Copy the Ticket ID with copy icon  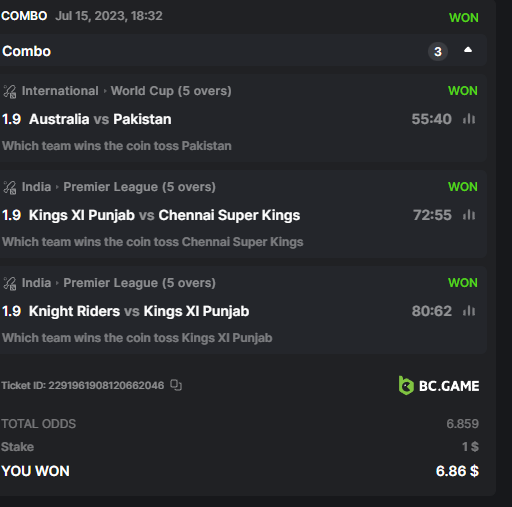(176, 385)
